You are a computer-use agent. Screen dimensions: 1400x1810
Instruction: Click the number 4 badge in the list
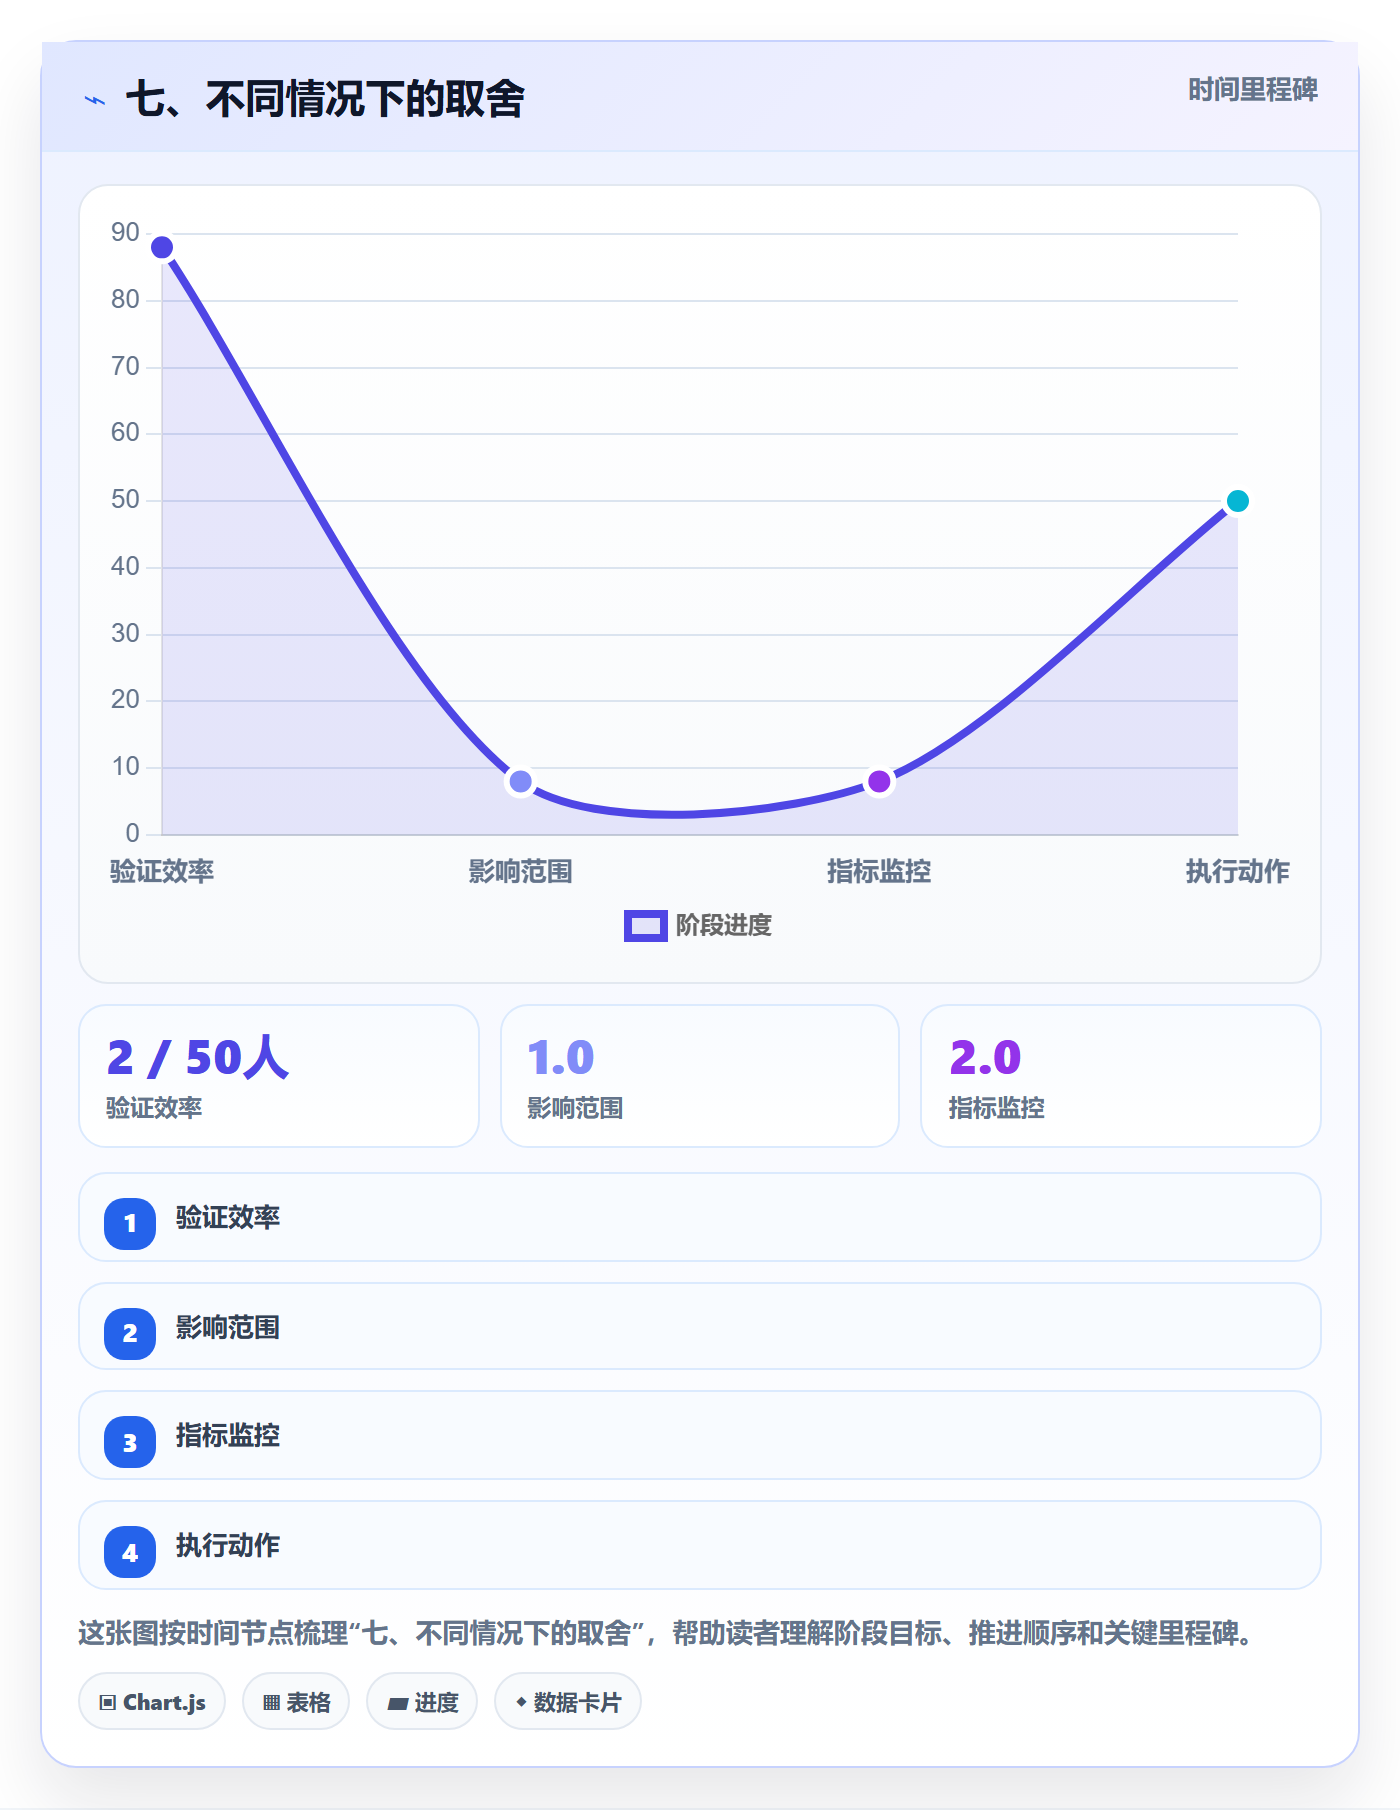[130, 1552]
